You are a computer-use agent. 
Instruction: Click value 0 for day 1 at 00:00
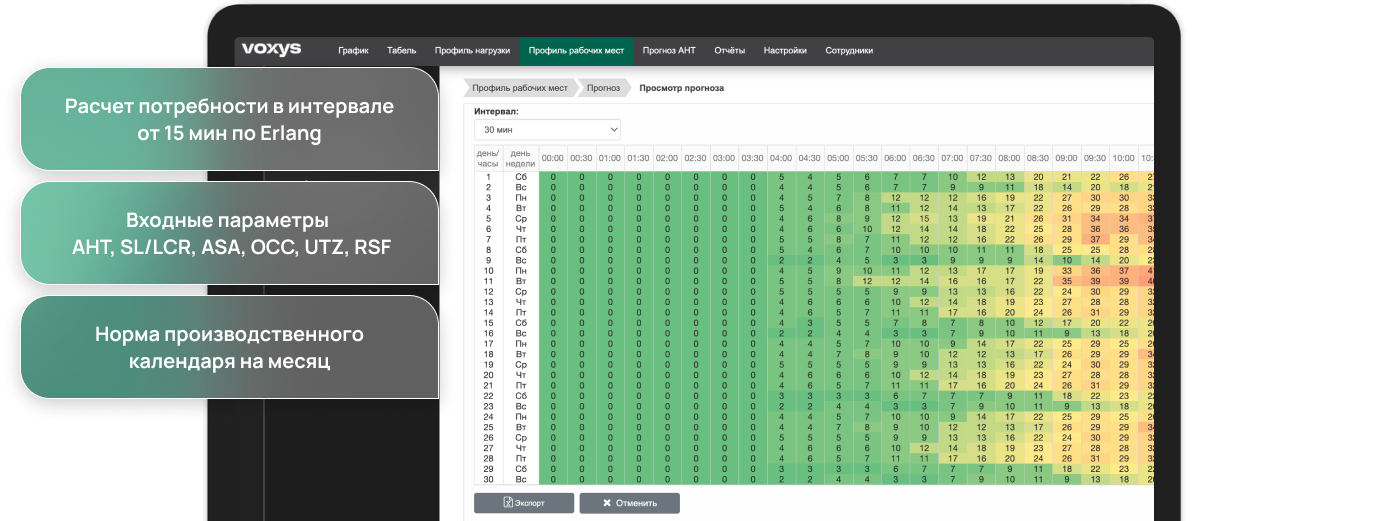pos(552,177)
